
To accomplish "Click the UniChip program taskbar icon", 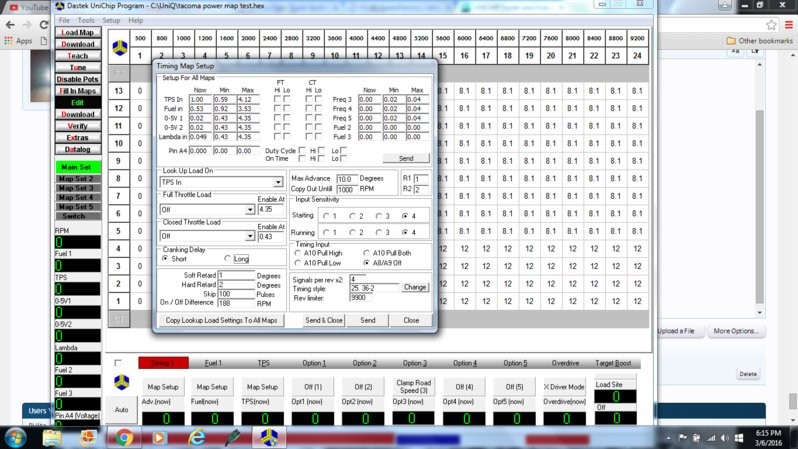I will coord(269,437).
